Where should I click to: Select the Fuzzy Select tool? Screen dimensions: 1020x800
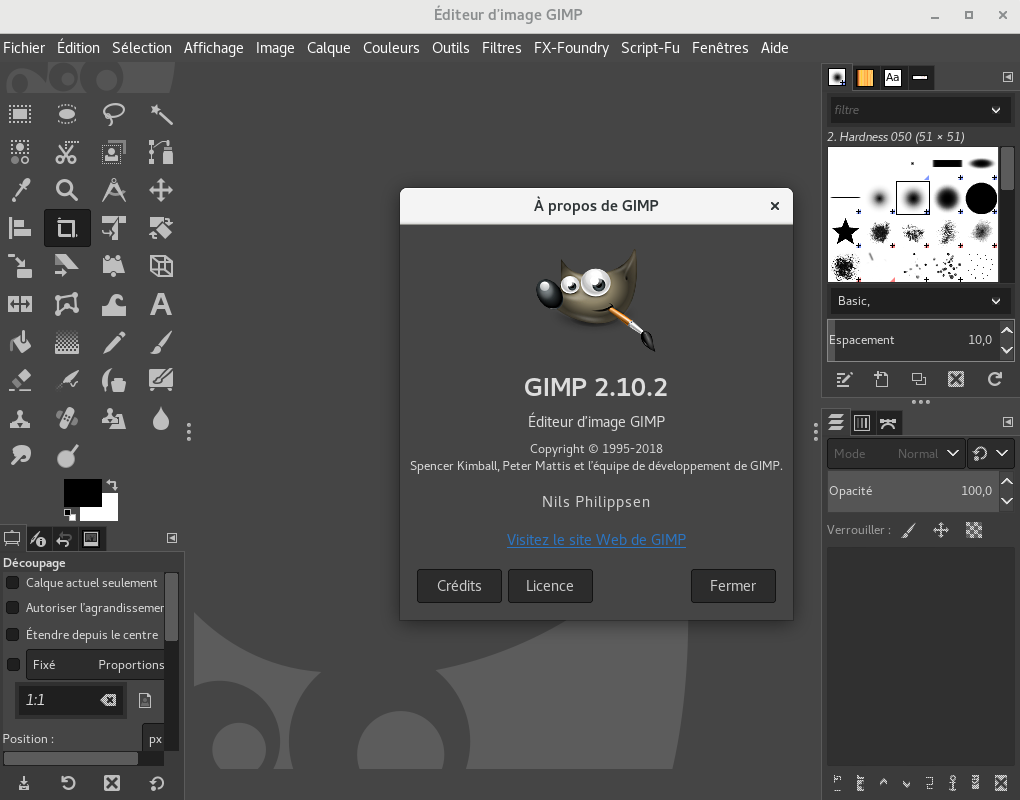point(160,114)
